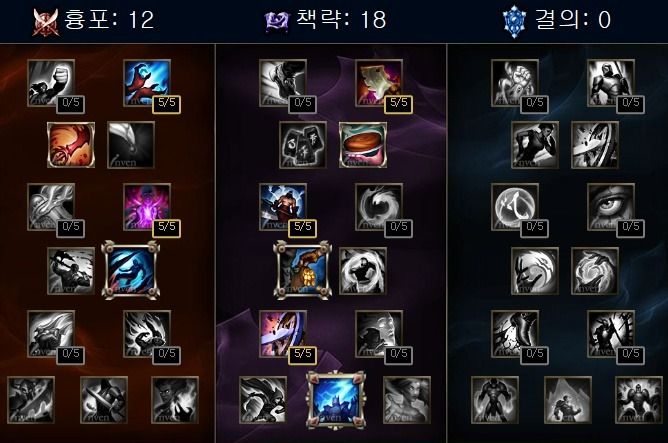The width and height of the screenshot is (668, 443).
Task: Select the blue Sorcery mastery in Ferocity
Action: [147, 83]
